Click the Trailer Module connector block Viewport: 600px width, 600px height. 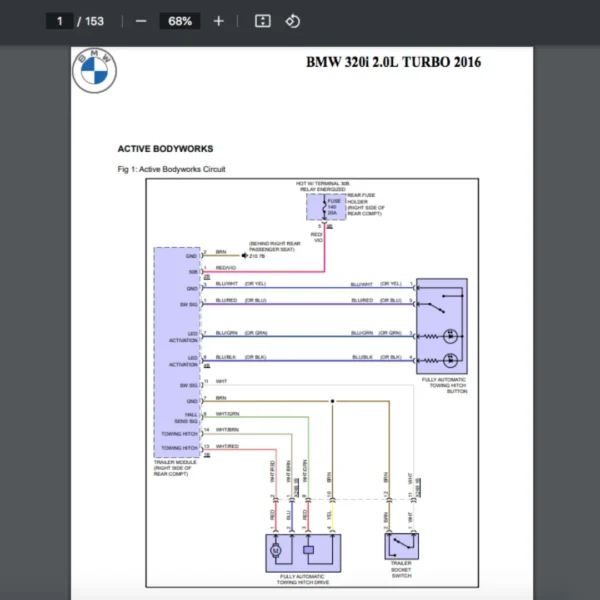pos(176,350)
